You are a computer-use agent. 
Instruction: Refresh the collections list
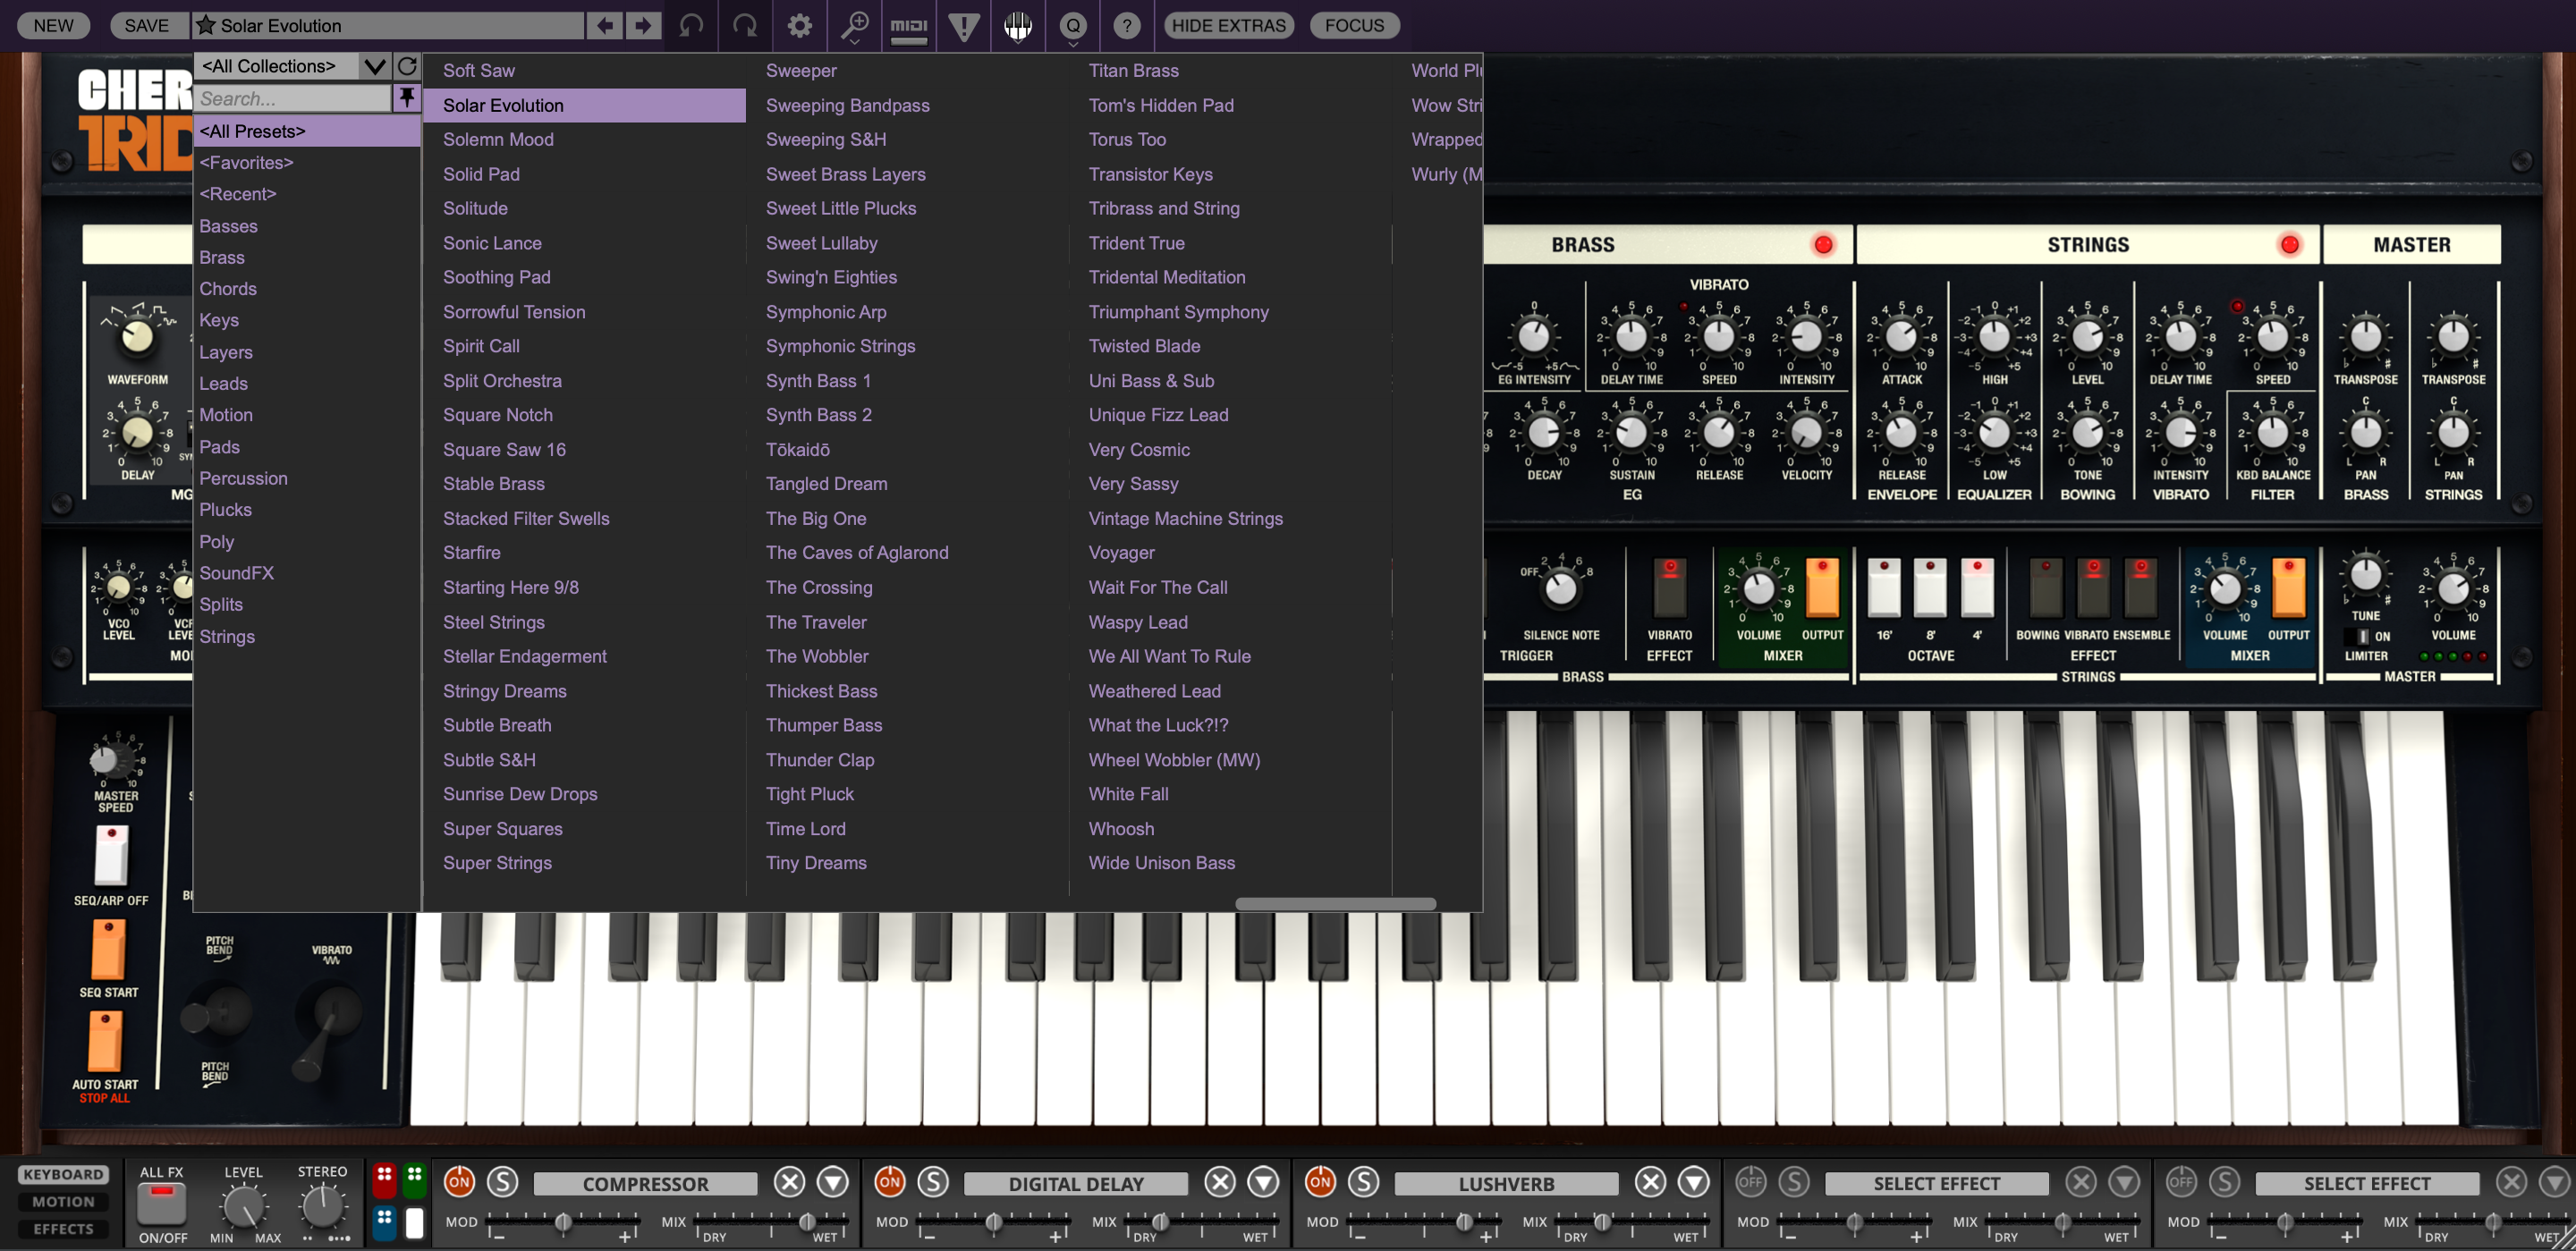click(407, 66)
